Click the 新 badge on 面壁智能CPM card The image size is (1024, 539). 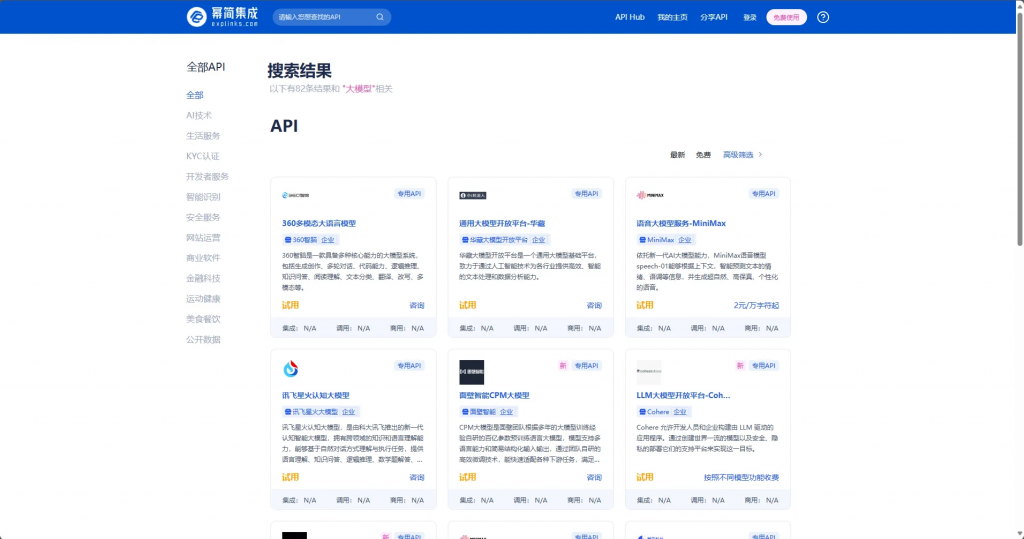tap(562, 366)
